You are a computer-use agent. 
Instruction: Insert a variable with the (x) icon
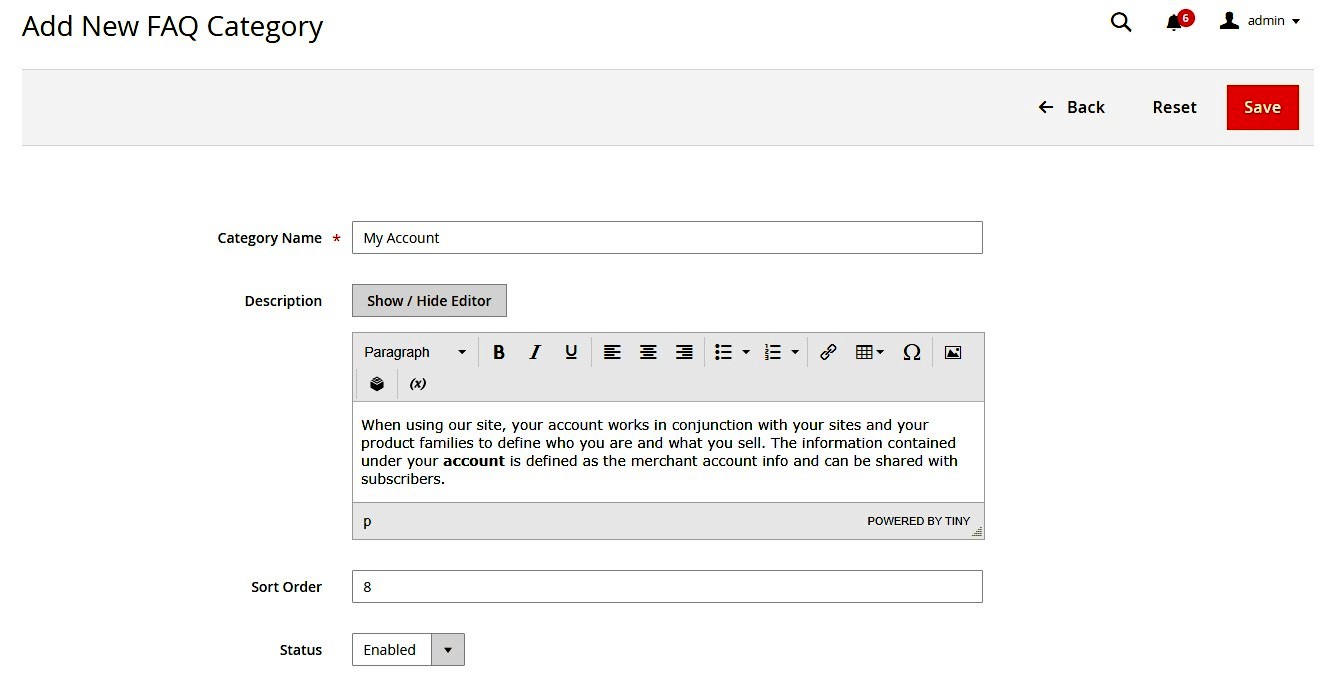pyautogui.click(x=418, y=383)
